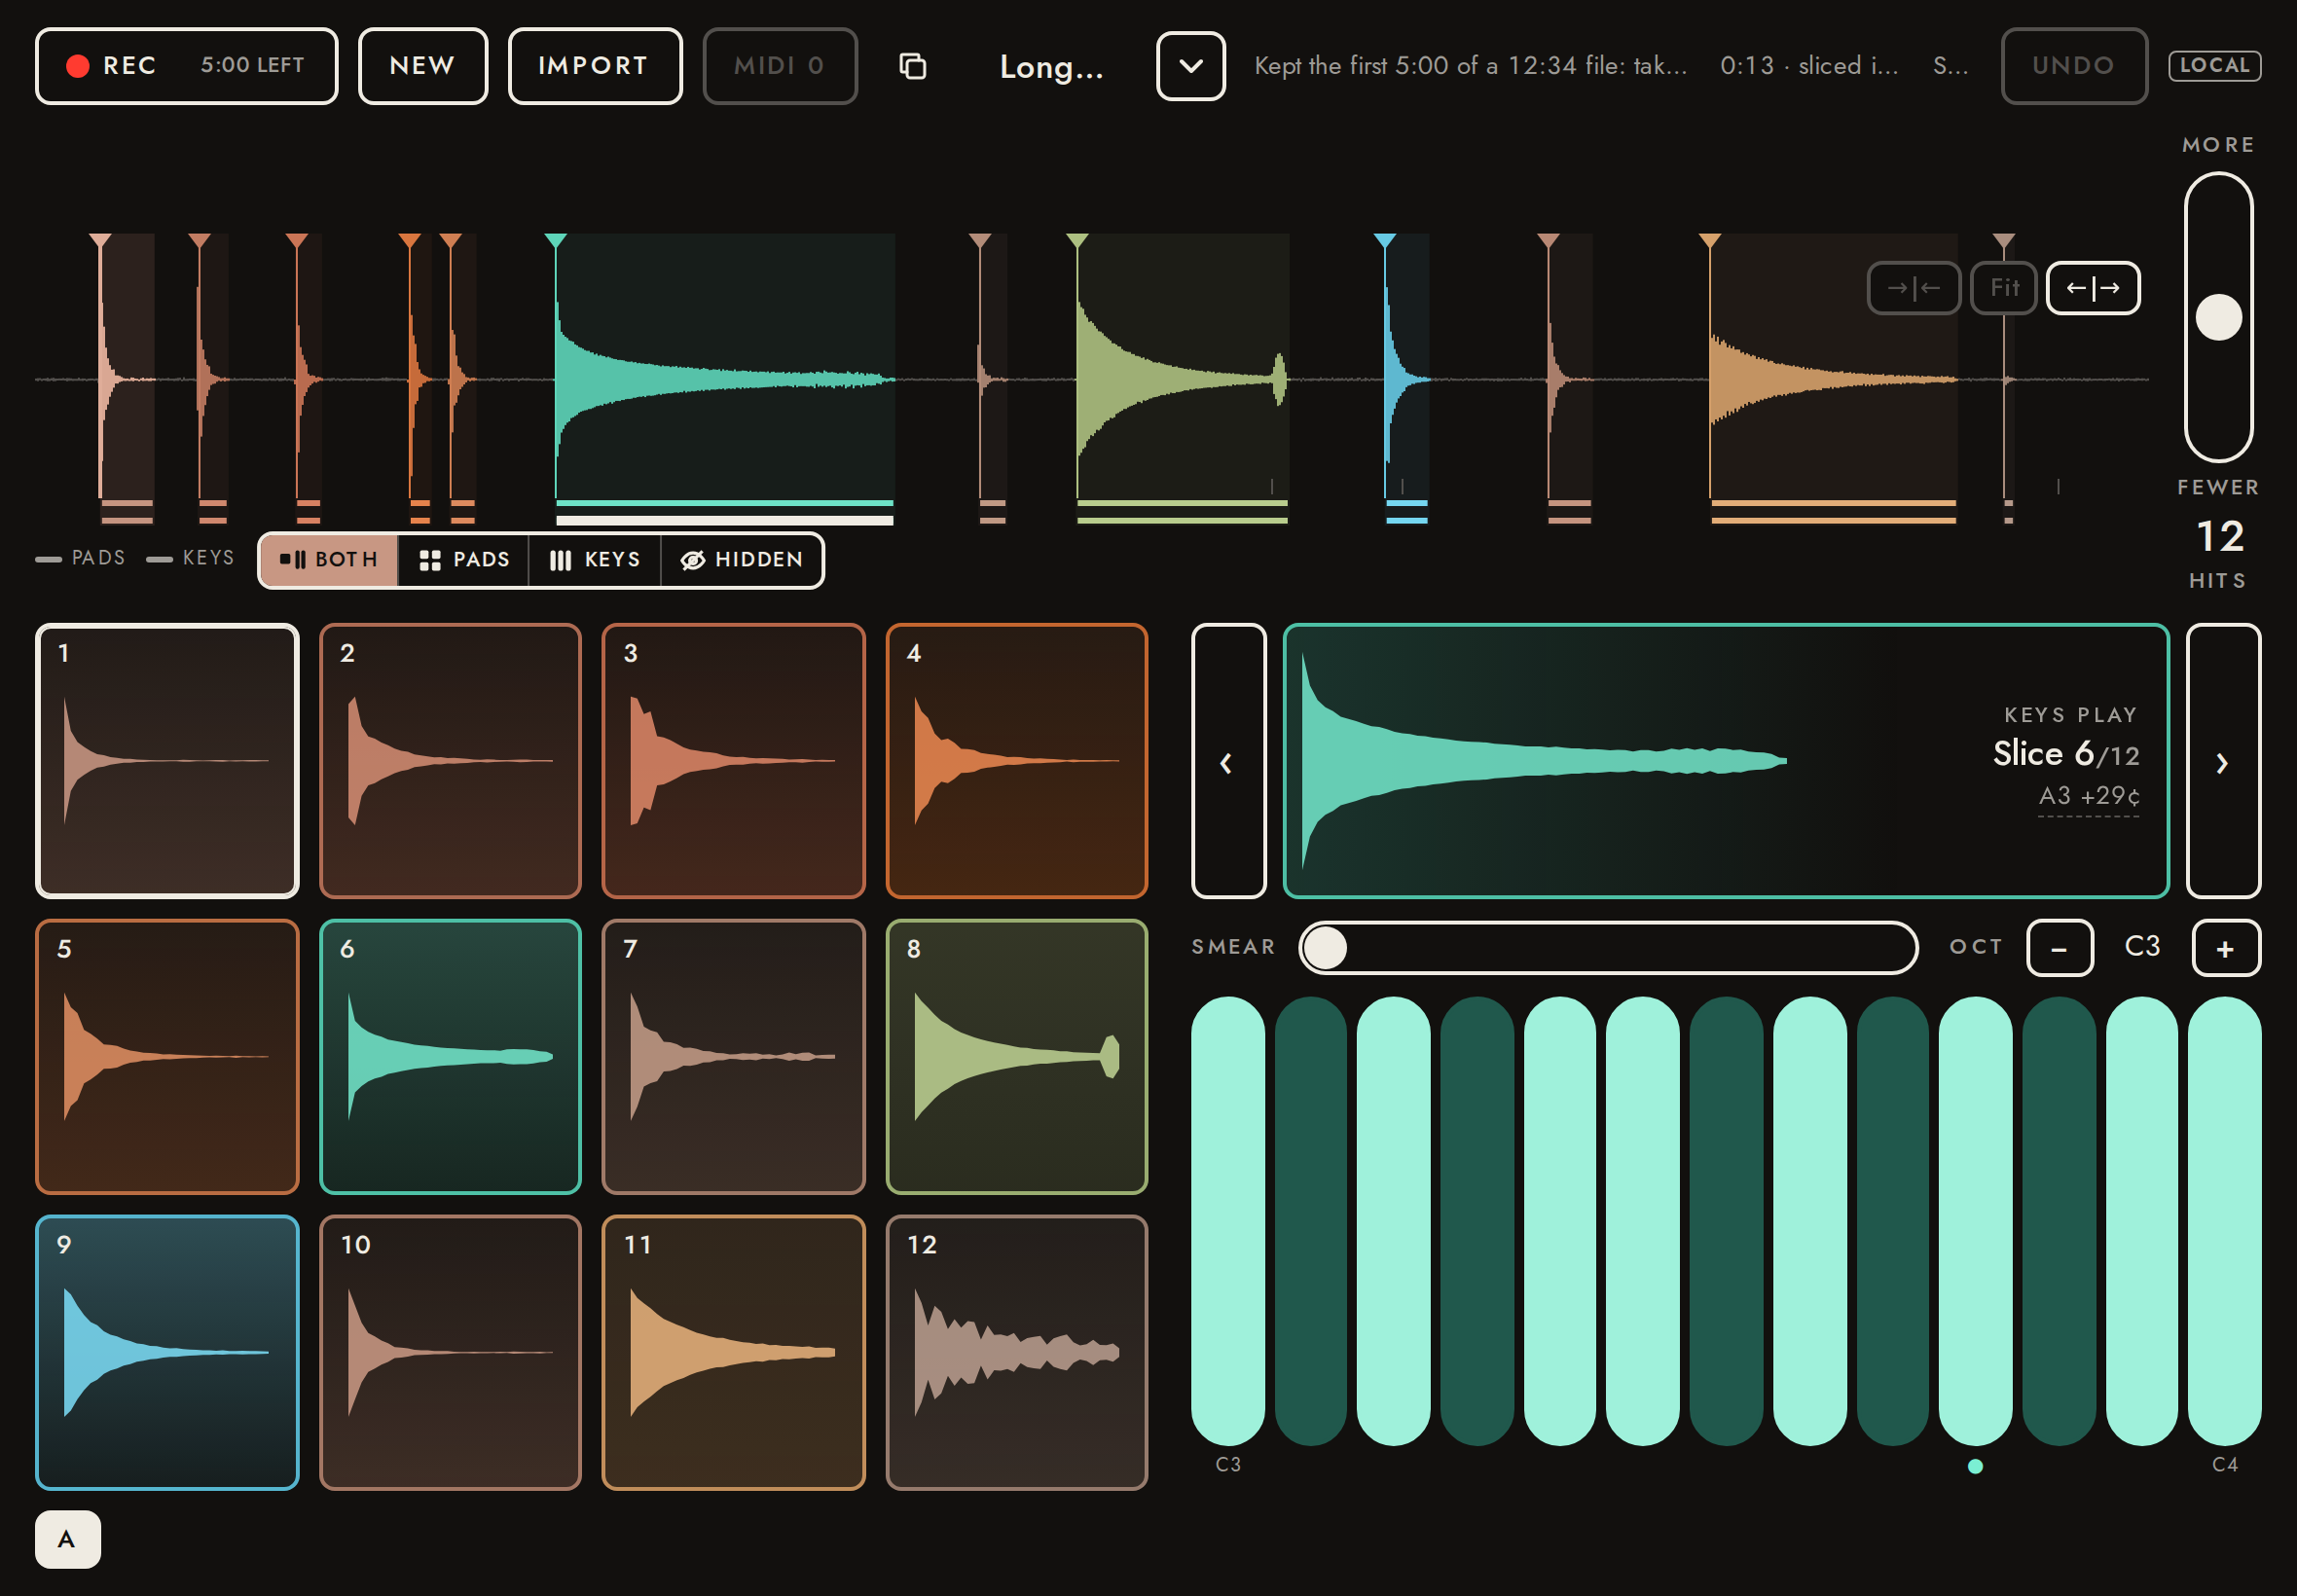Select the green slice marker on the waveform

click(1077, 241)
